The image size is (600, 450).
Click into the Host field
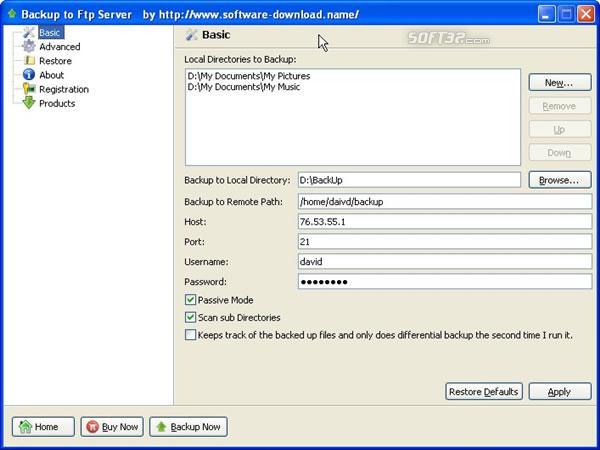tap(445, 222)
